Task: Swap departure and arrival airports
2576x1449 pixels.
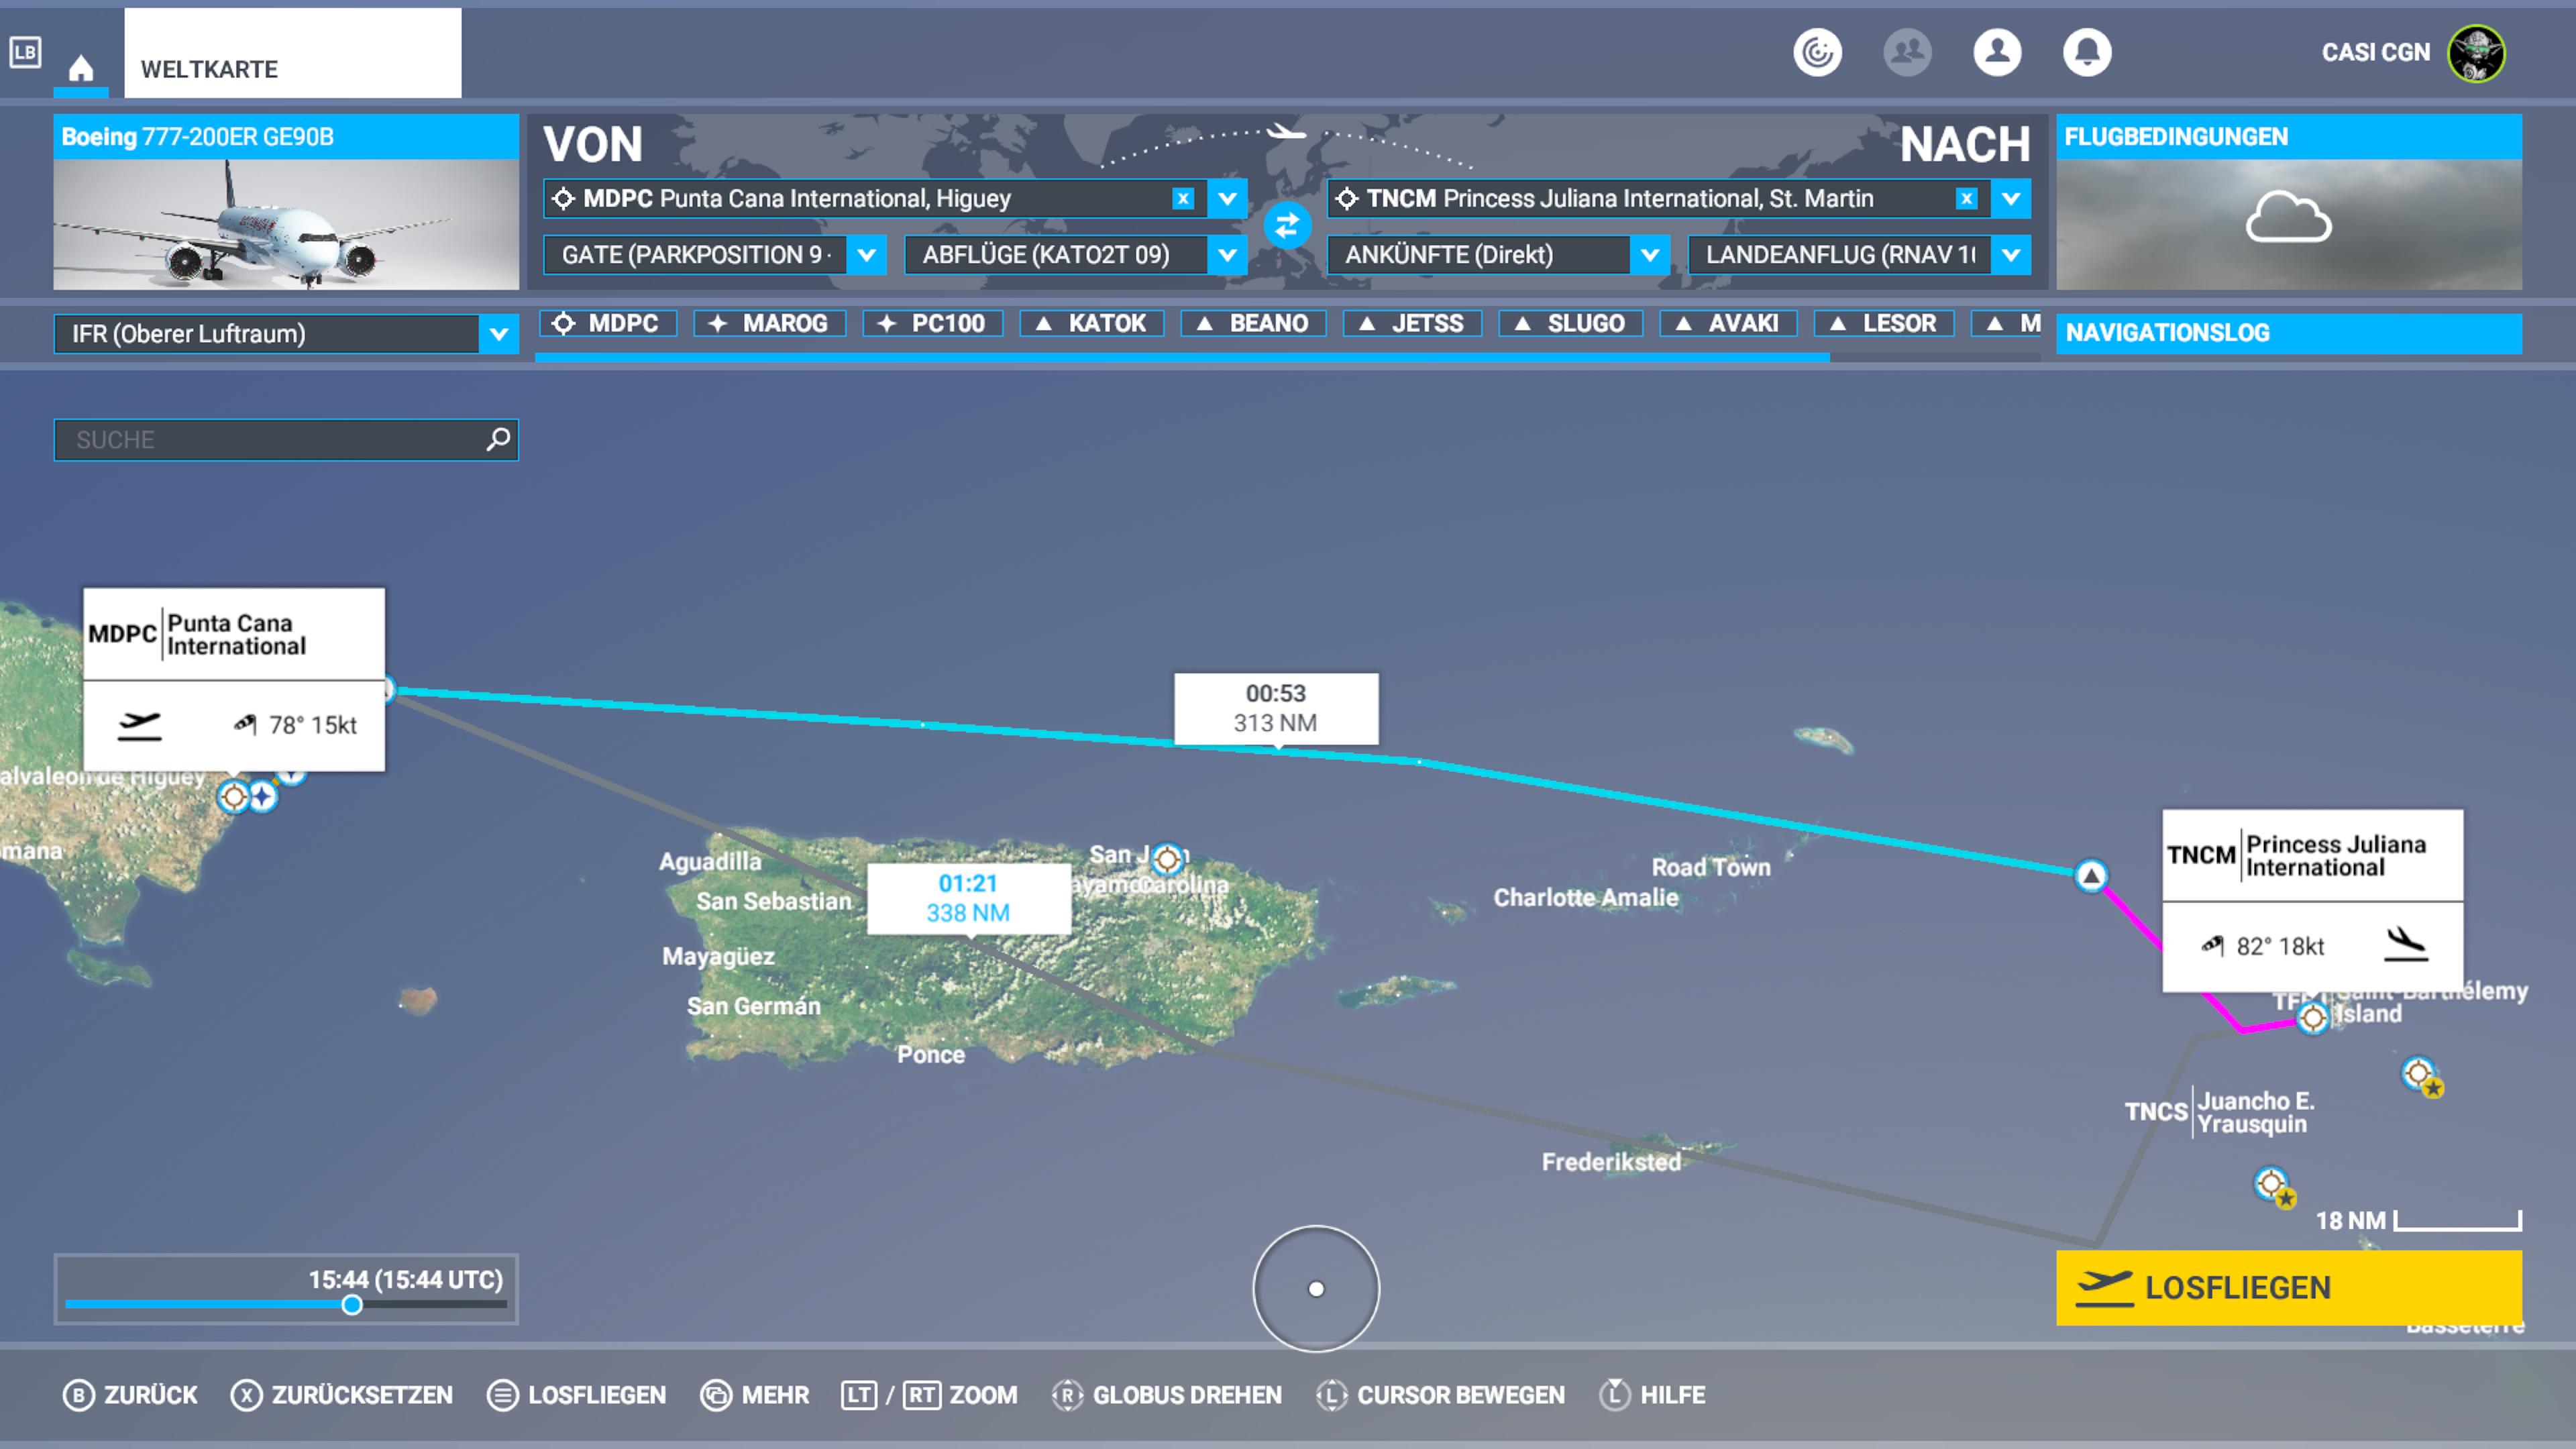Action: tap(1287, 225)
